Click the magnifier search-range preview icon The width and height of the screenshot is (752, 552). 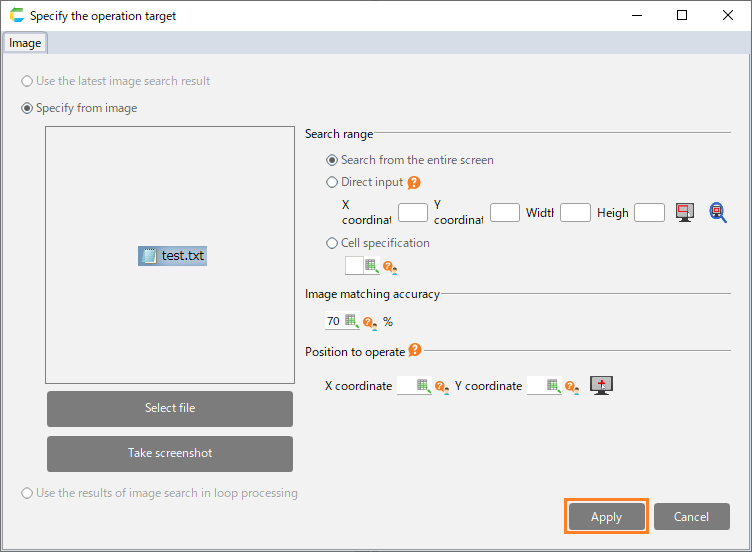coord(718,212)
